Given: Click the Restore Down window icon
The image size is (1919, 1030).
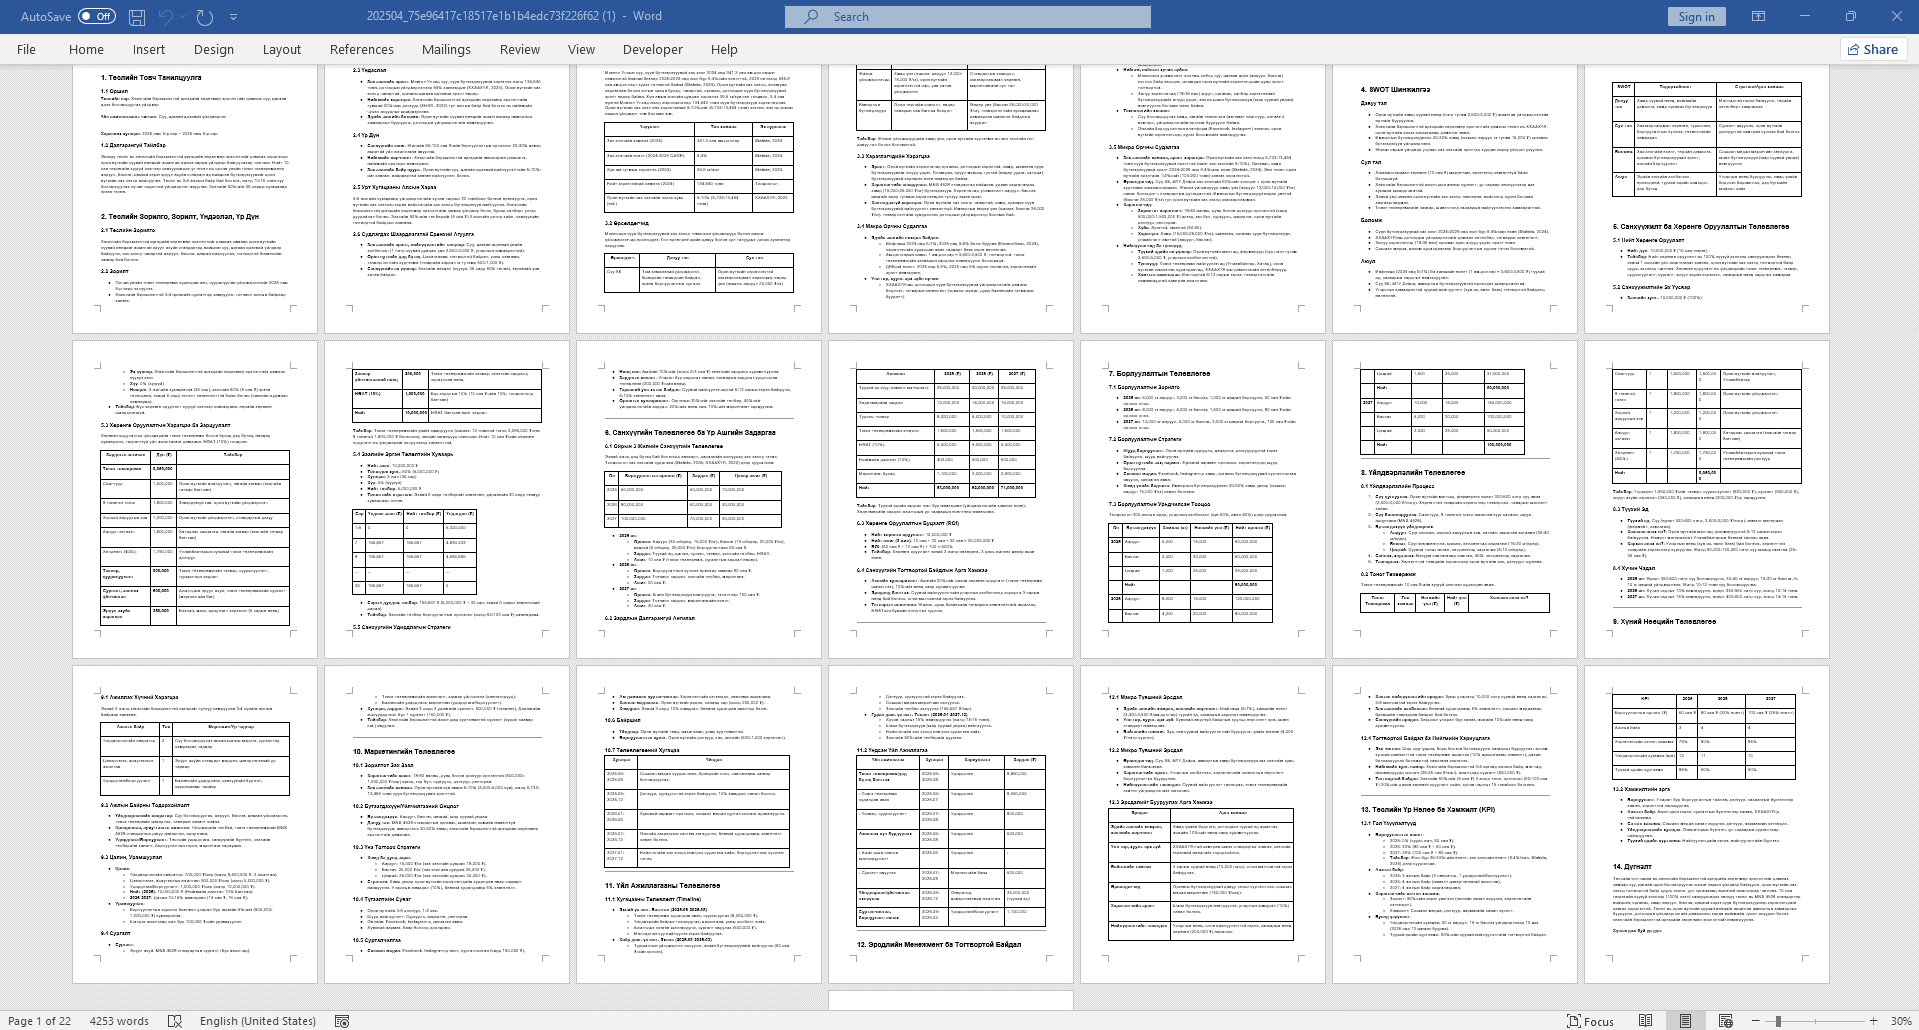Looking at the screenshot, I should point(1850,16).
